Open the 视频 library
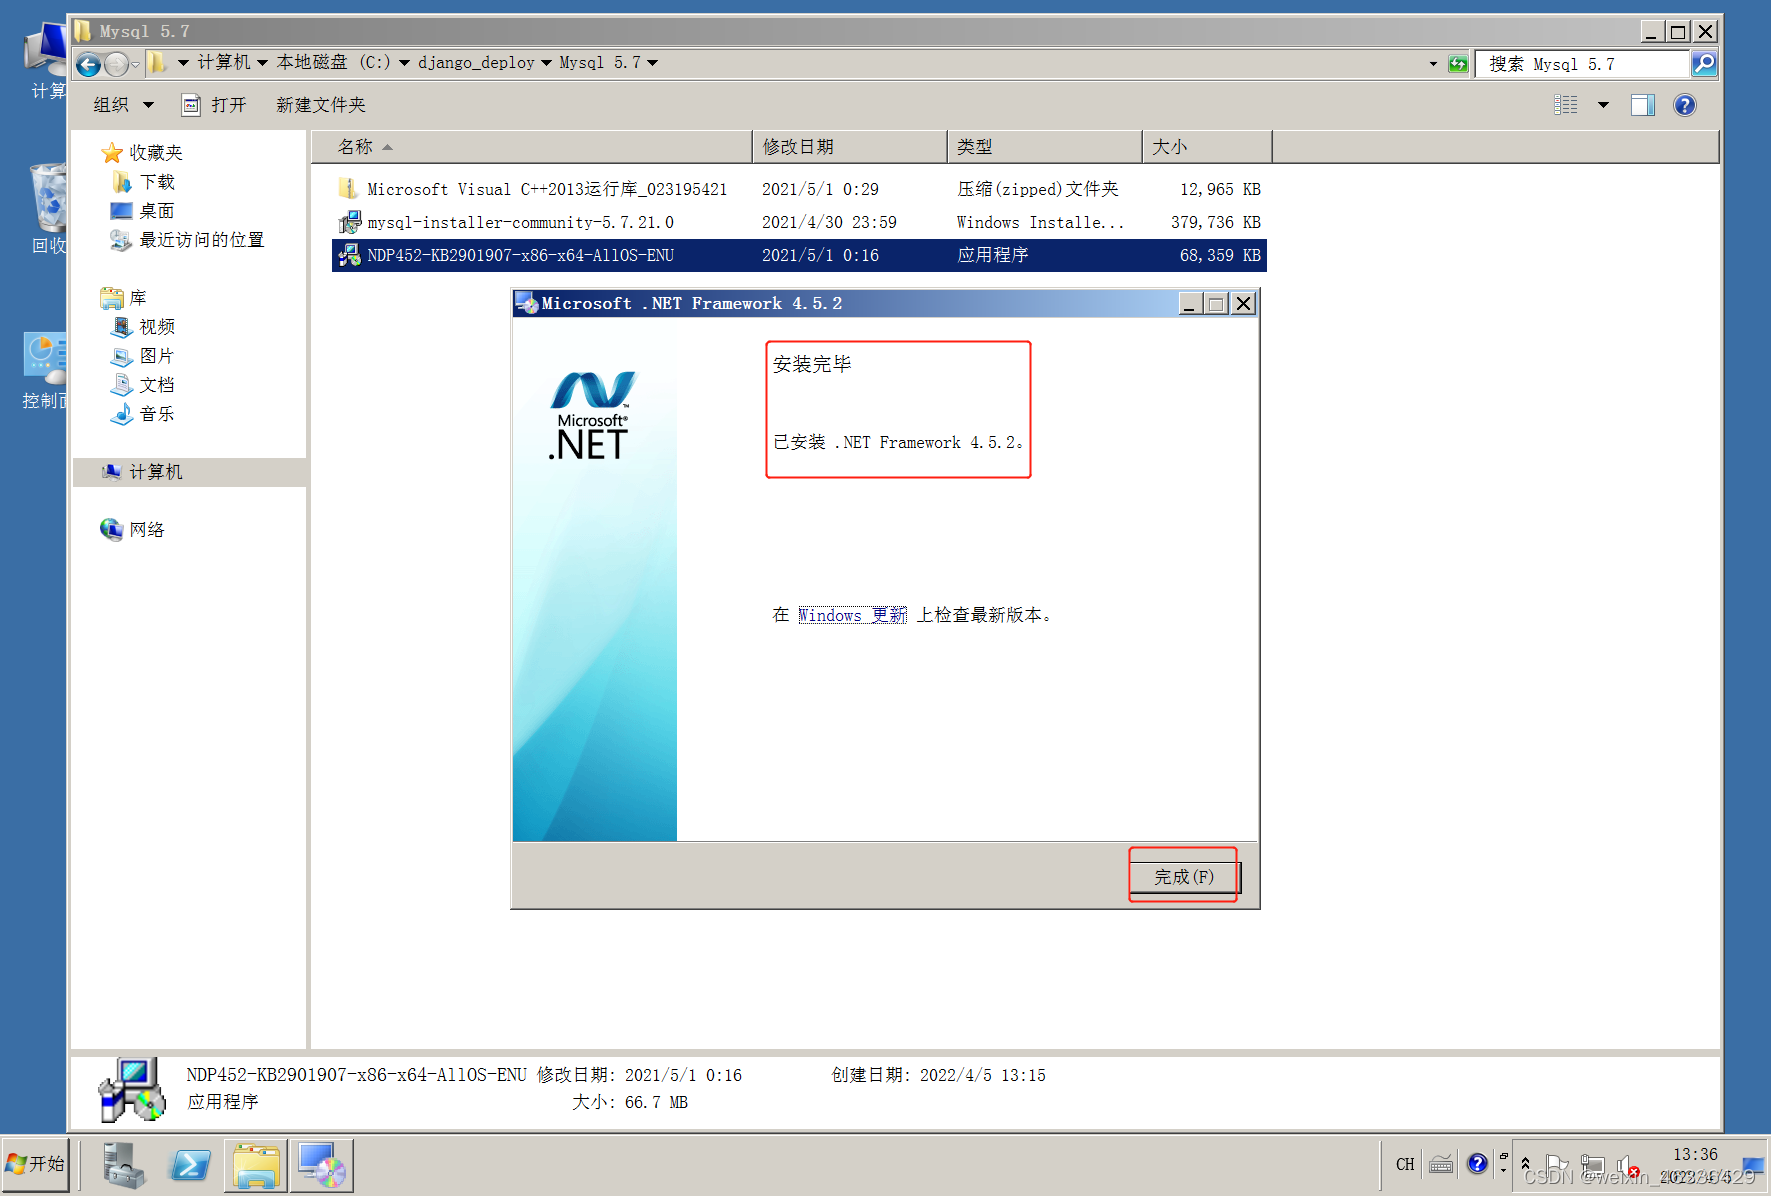Viewport: 1771px width, 1196px height. coord(144,327)
